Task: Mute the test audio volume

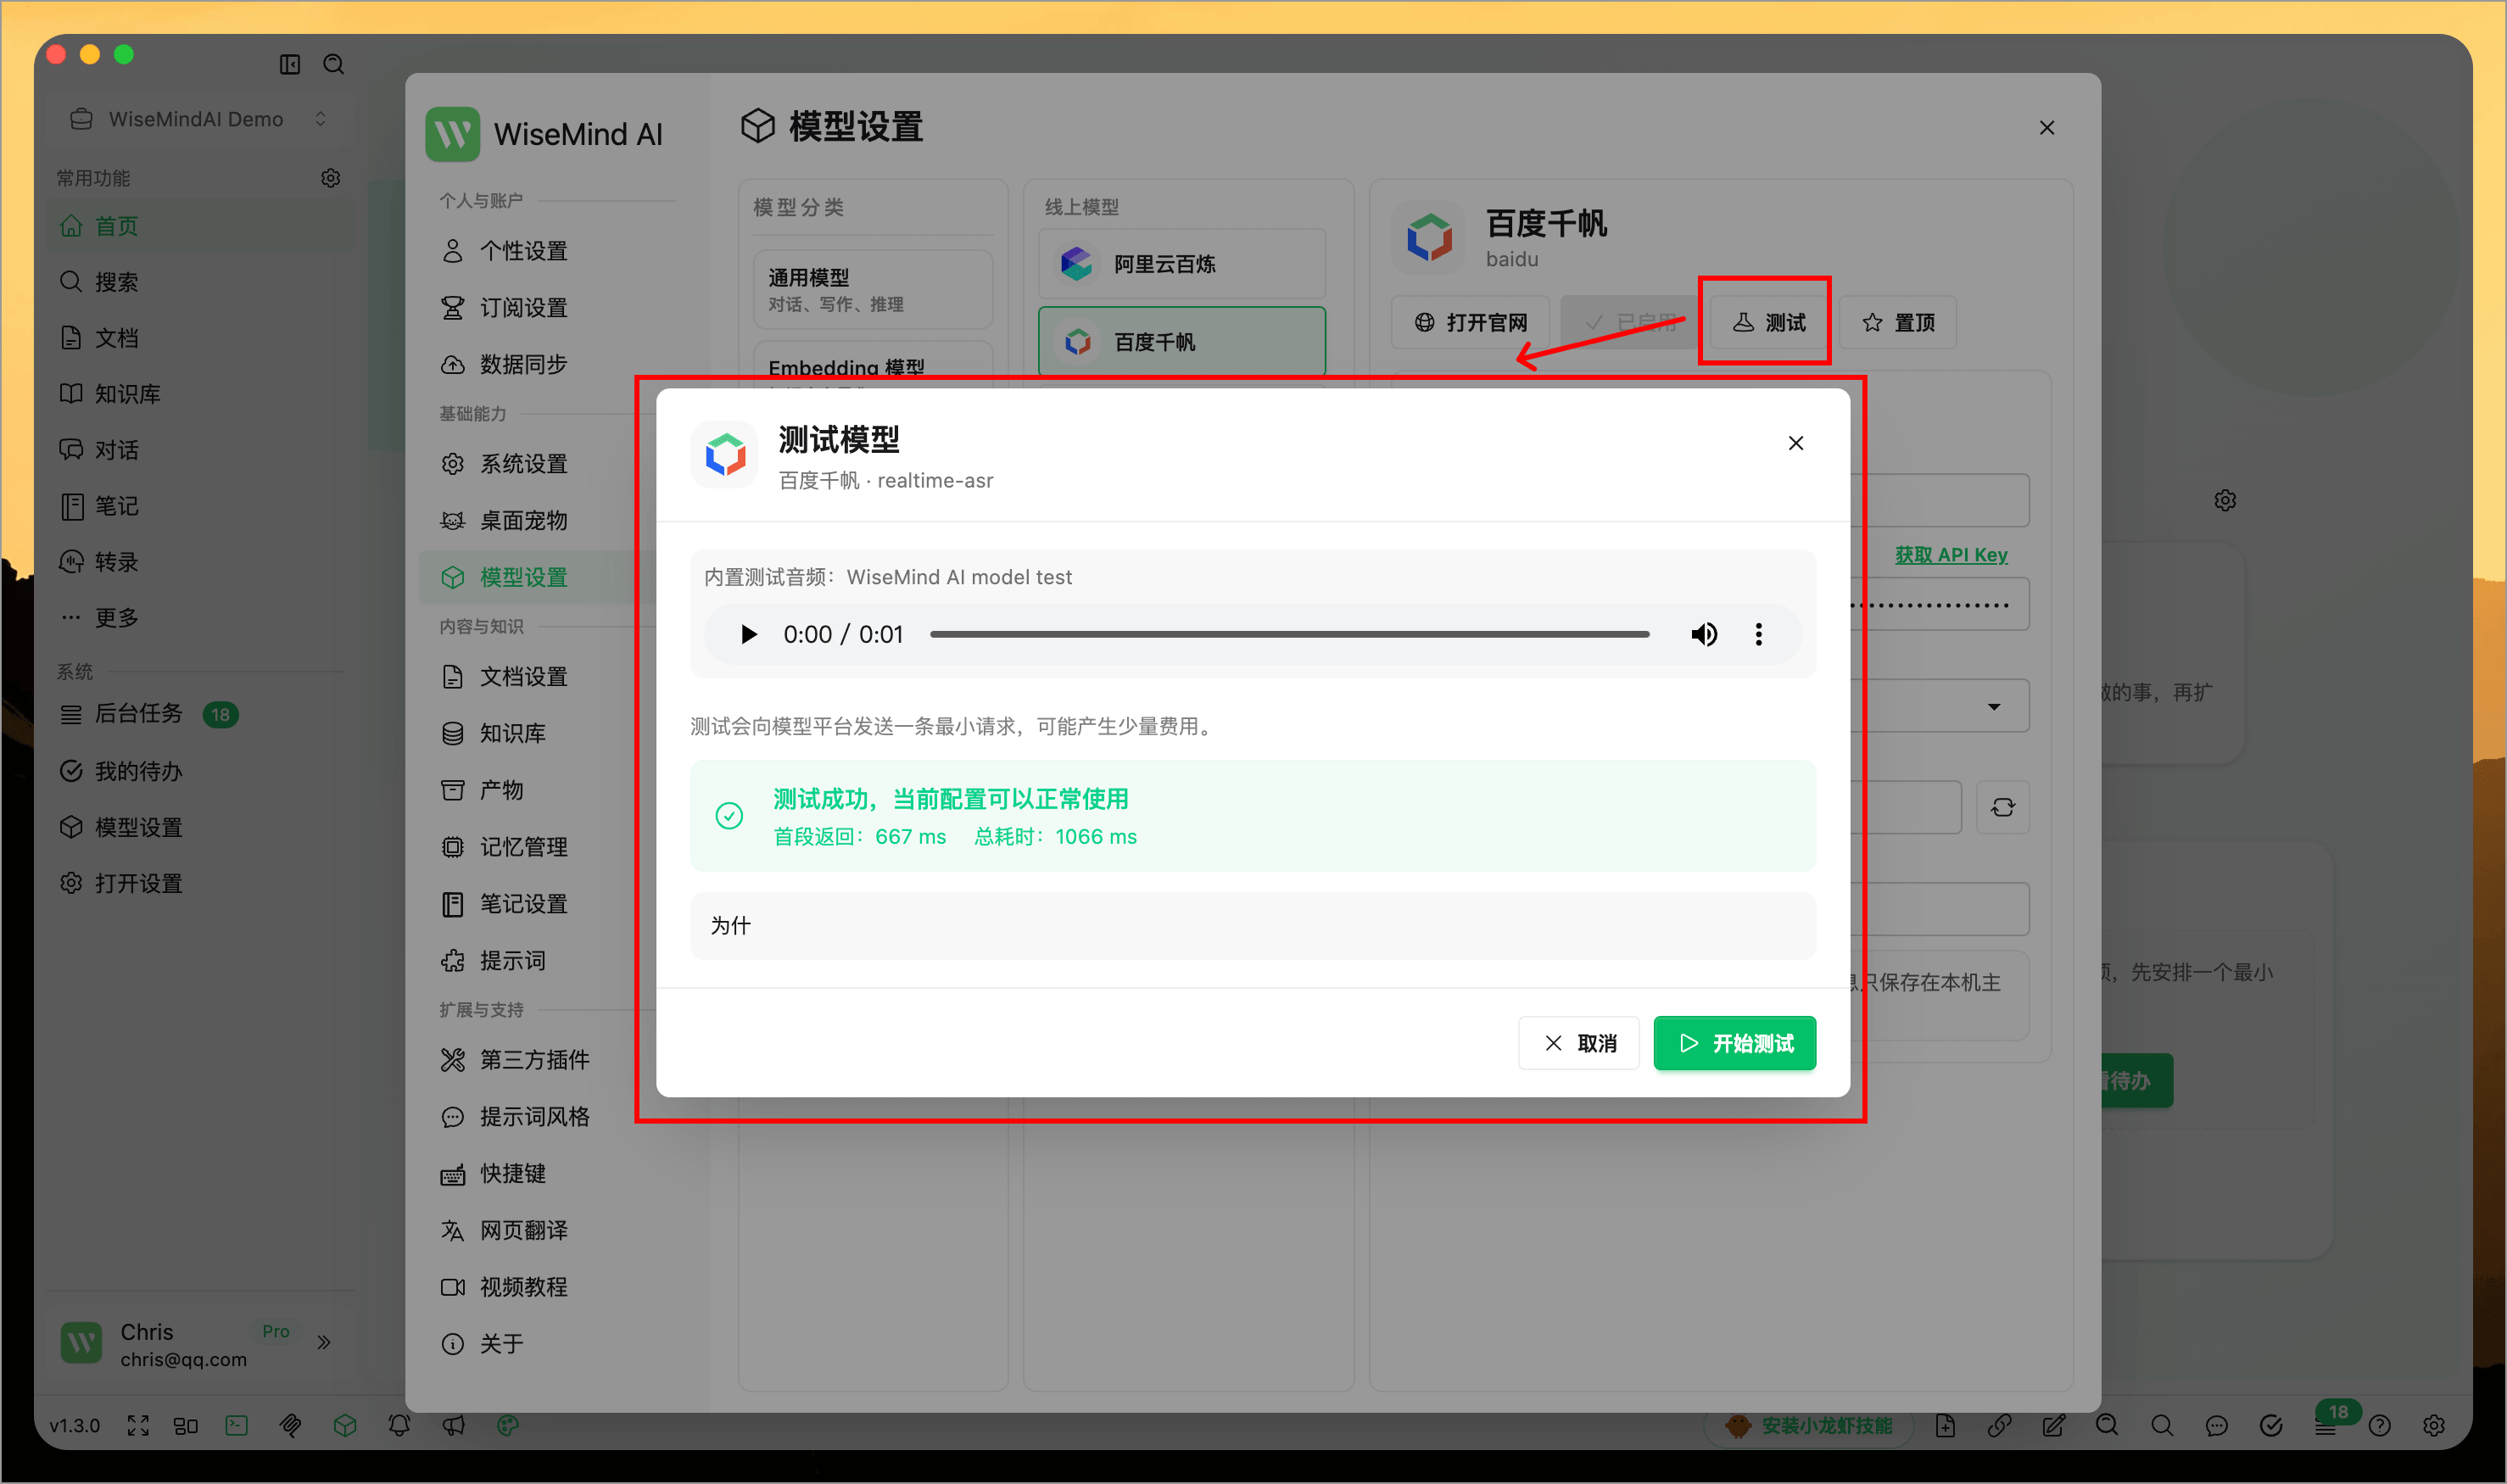Action: point(1704,634)
